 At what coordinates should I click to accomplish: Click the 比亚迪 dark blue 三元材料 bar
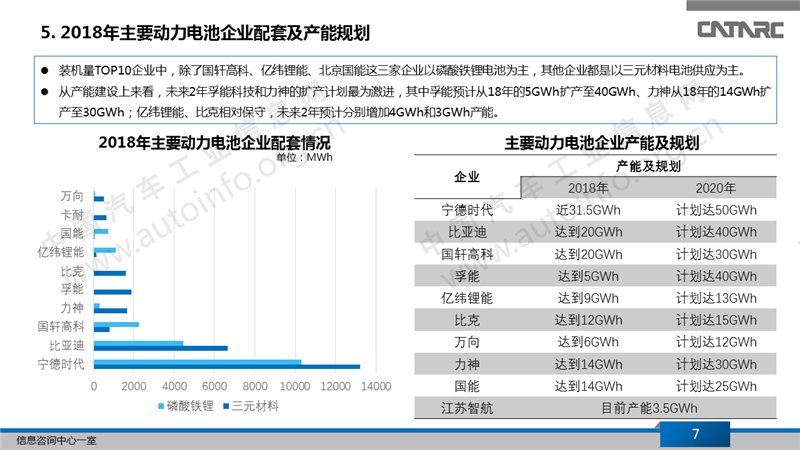(x=161, y=348)
